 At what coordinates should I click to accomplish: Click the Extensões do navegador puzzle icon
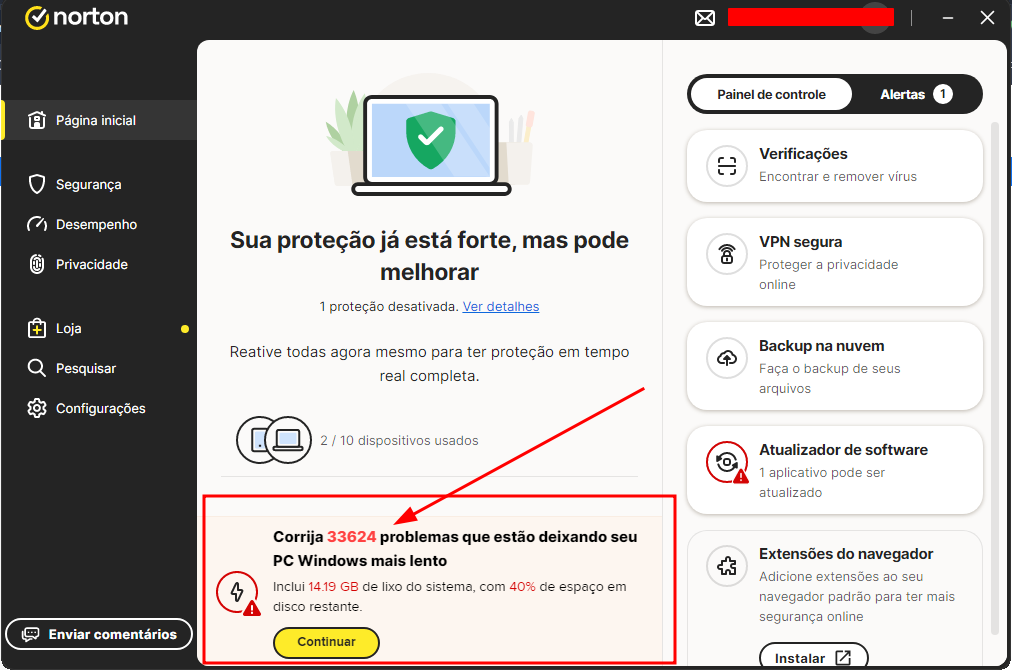pos(727,566)
